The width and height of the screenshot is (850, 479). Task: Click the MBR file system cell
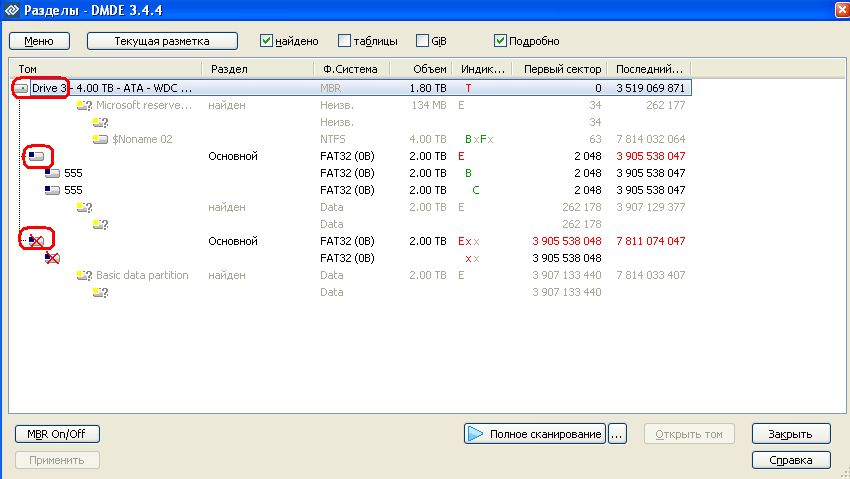331,88
